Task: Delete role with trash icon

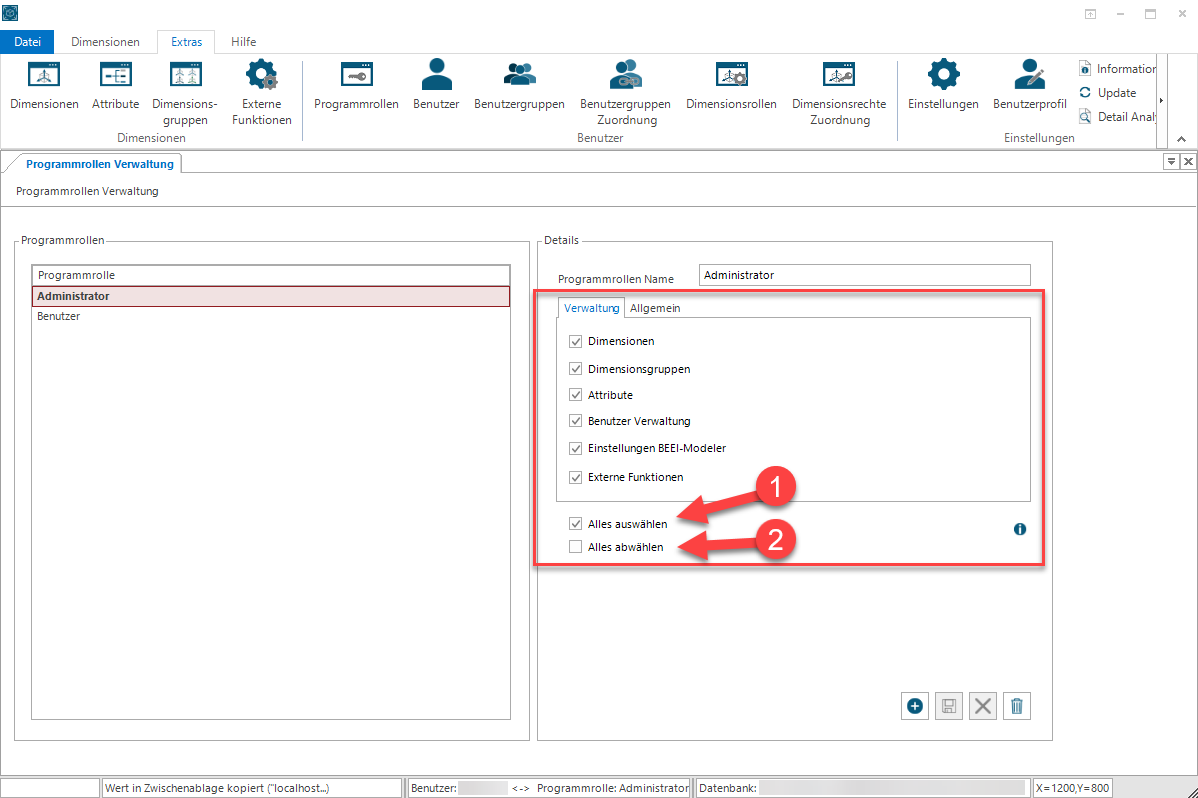Action: point(1017,706)
